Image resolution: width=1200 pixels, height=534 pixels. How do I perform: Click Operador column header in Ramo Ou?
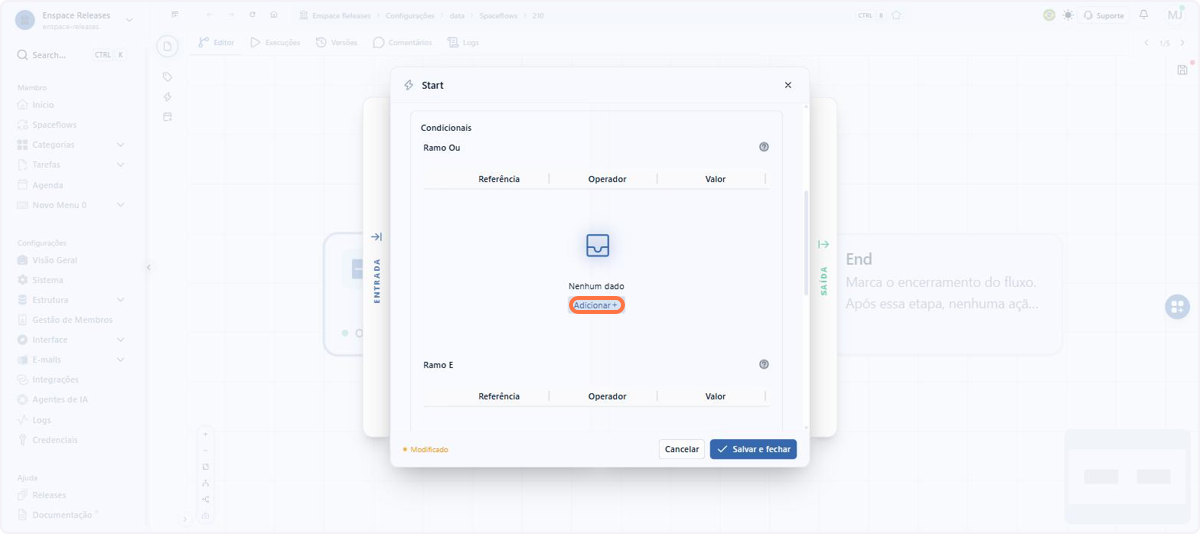click(607, 179)
